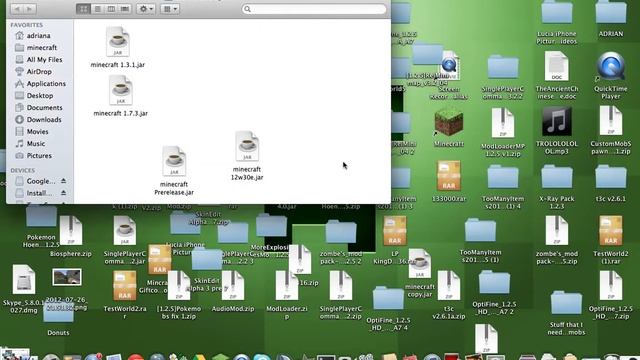Open AirDrop from sidebar
The image size is (640, 360).
click(40, 71)
